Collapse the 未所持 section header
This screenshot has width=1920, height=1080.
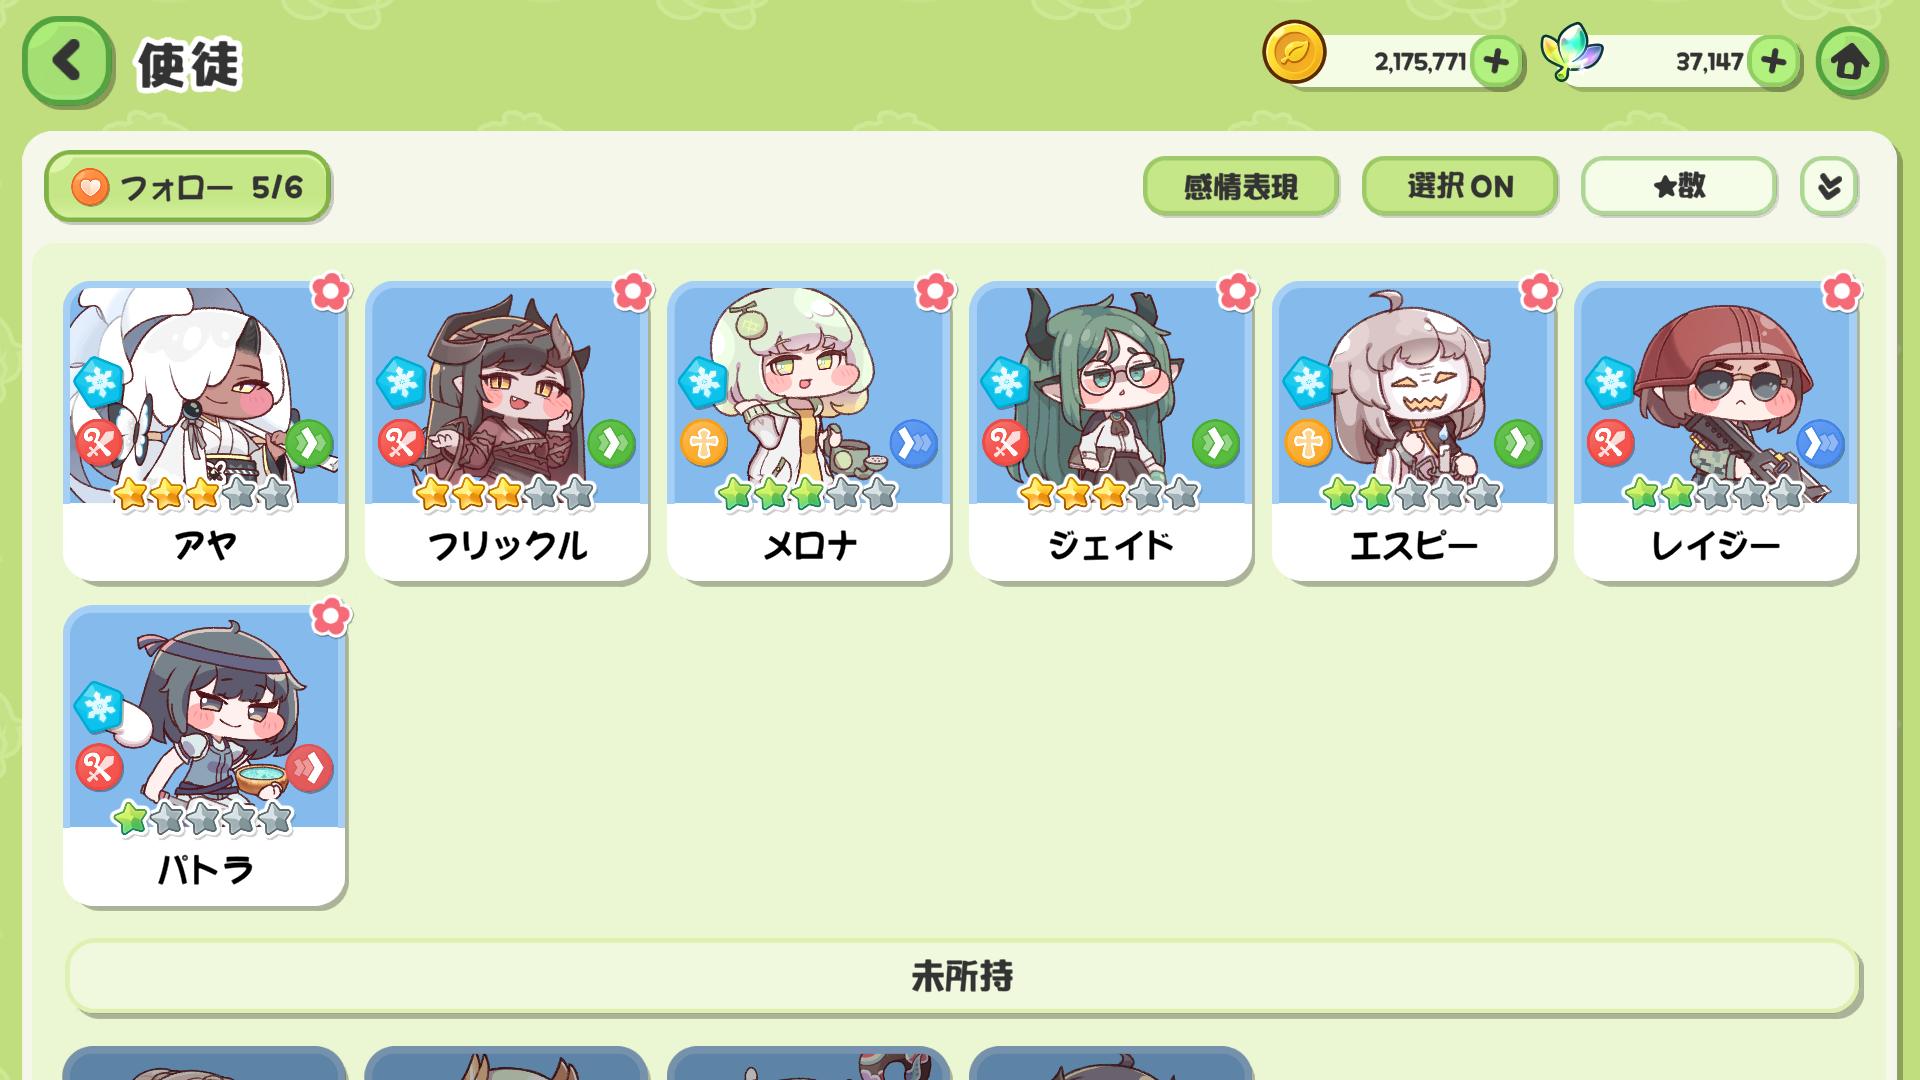pyautogui.click(x=962, y=976)
